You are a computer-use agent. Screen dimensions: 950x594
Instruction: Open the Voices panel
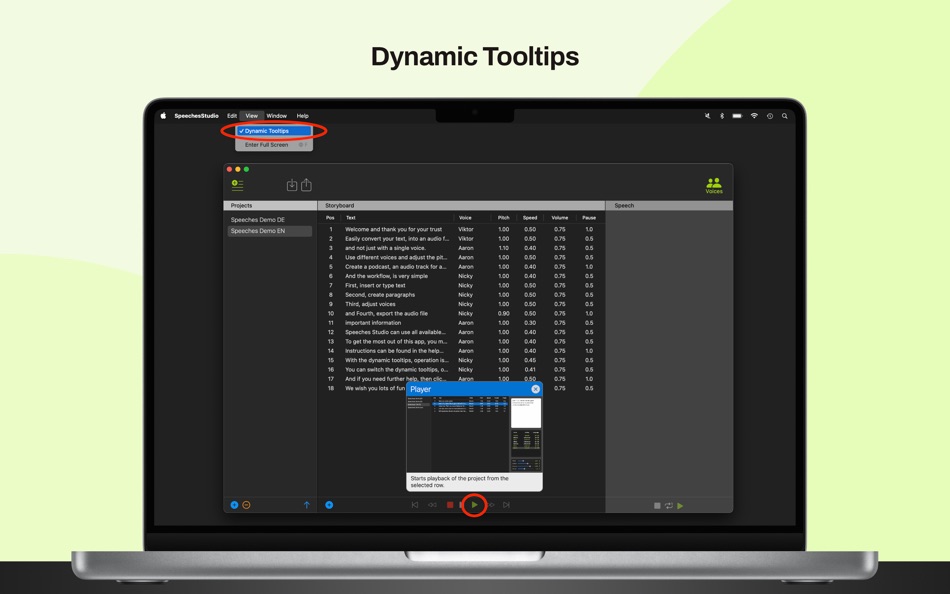(x=714, y=184)
